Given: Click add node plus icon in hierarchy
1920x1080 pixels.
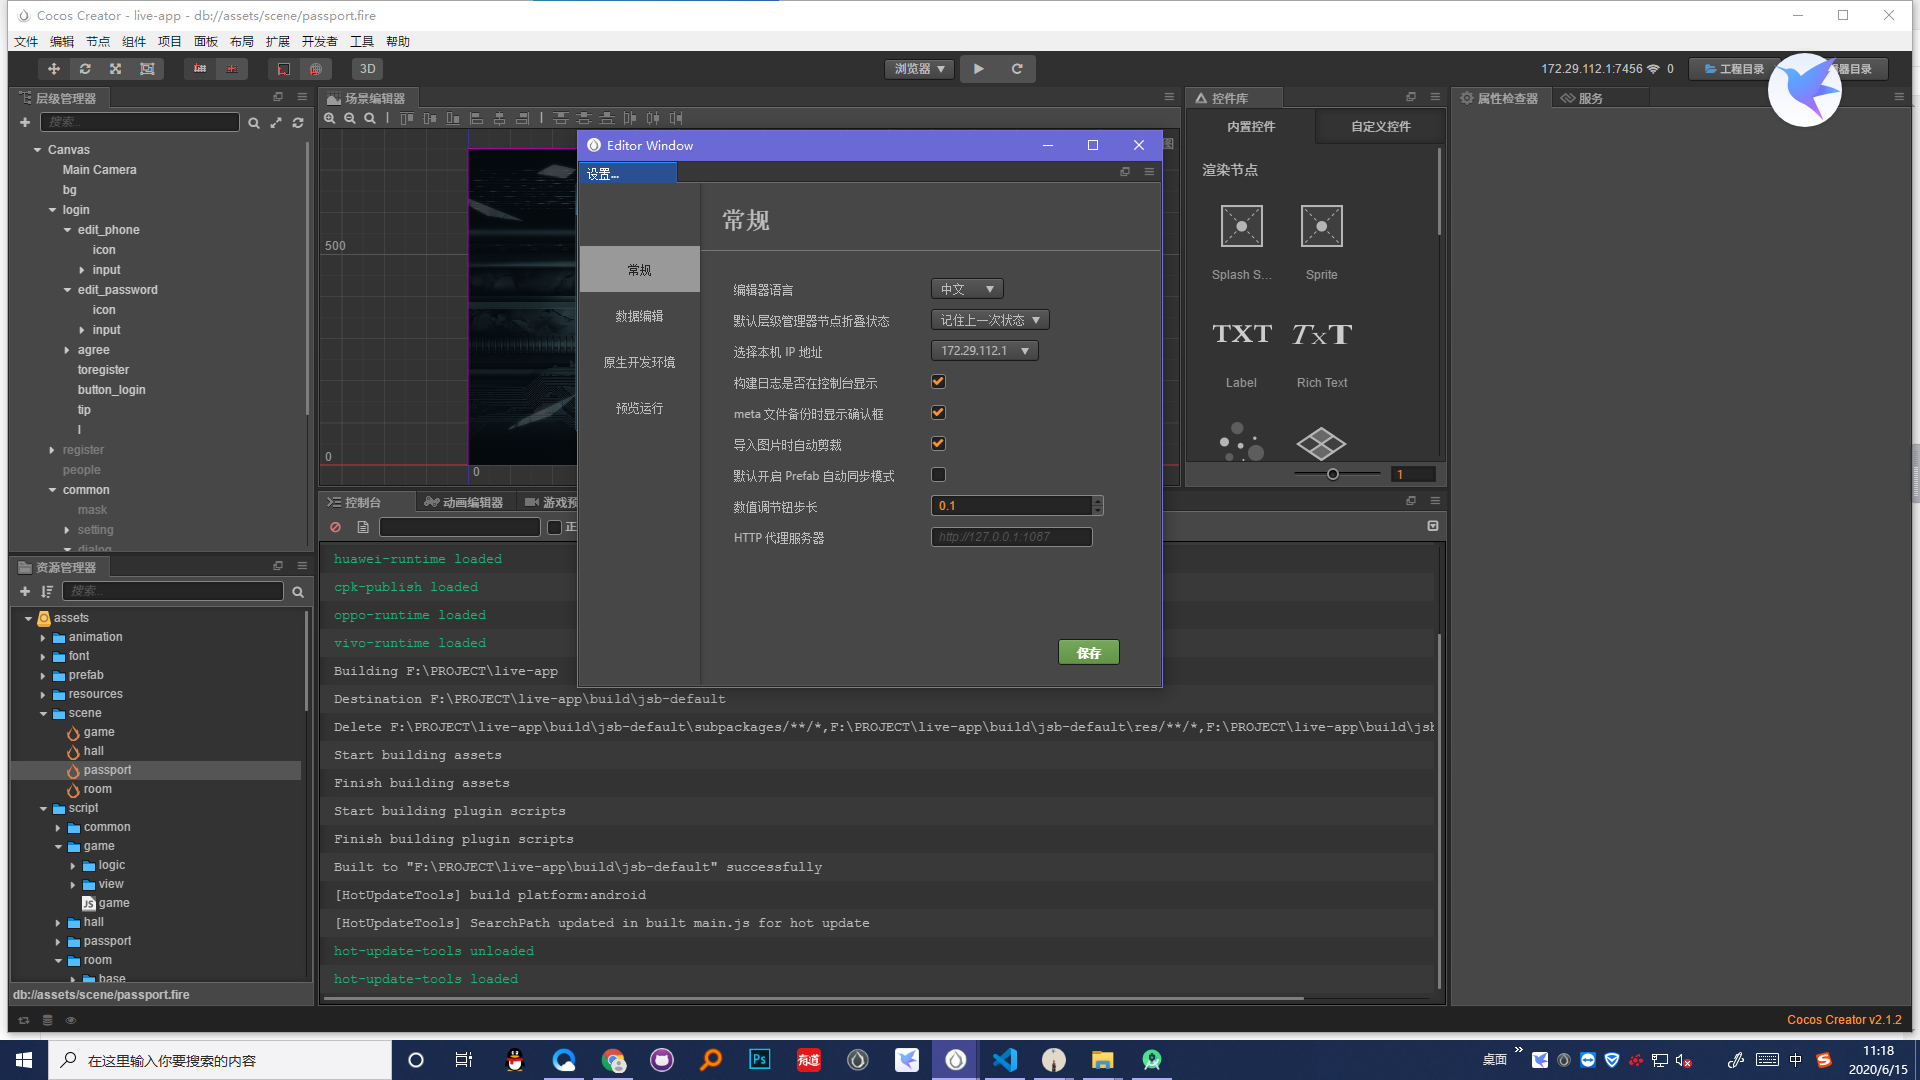Looking at the screenshot, I should (x=25, y=122).
